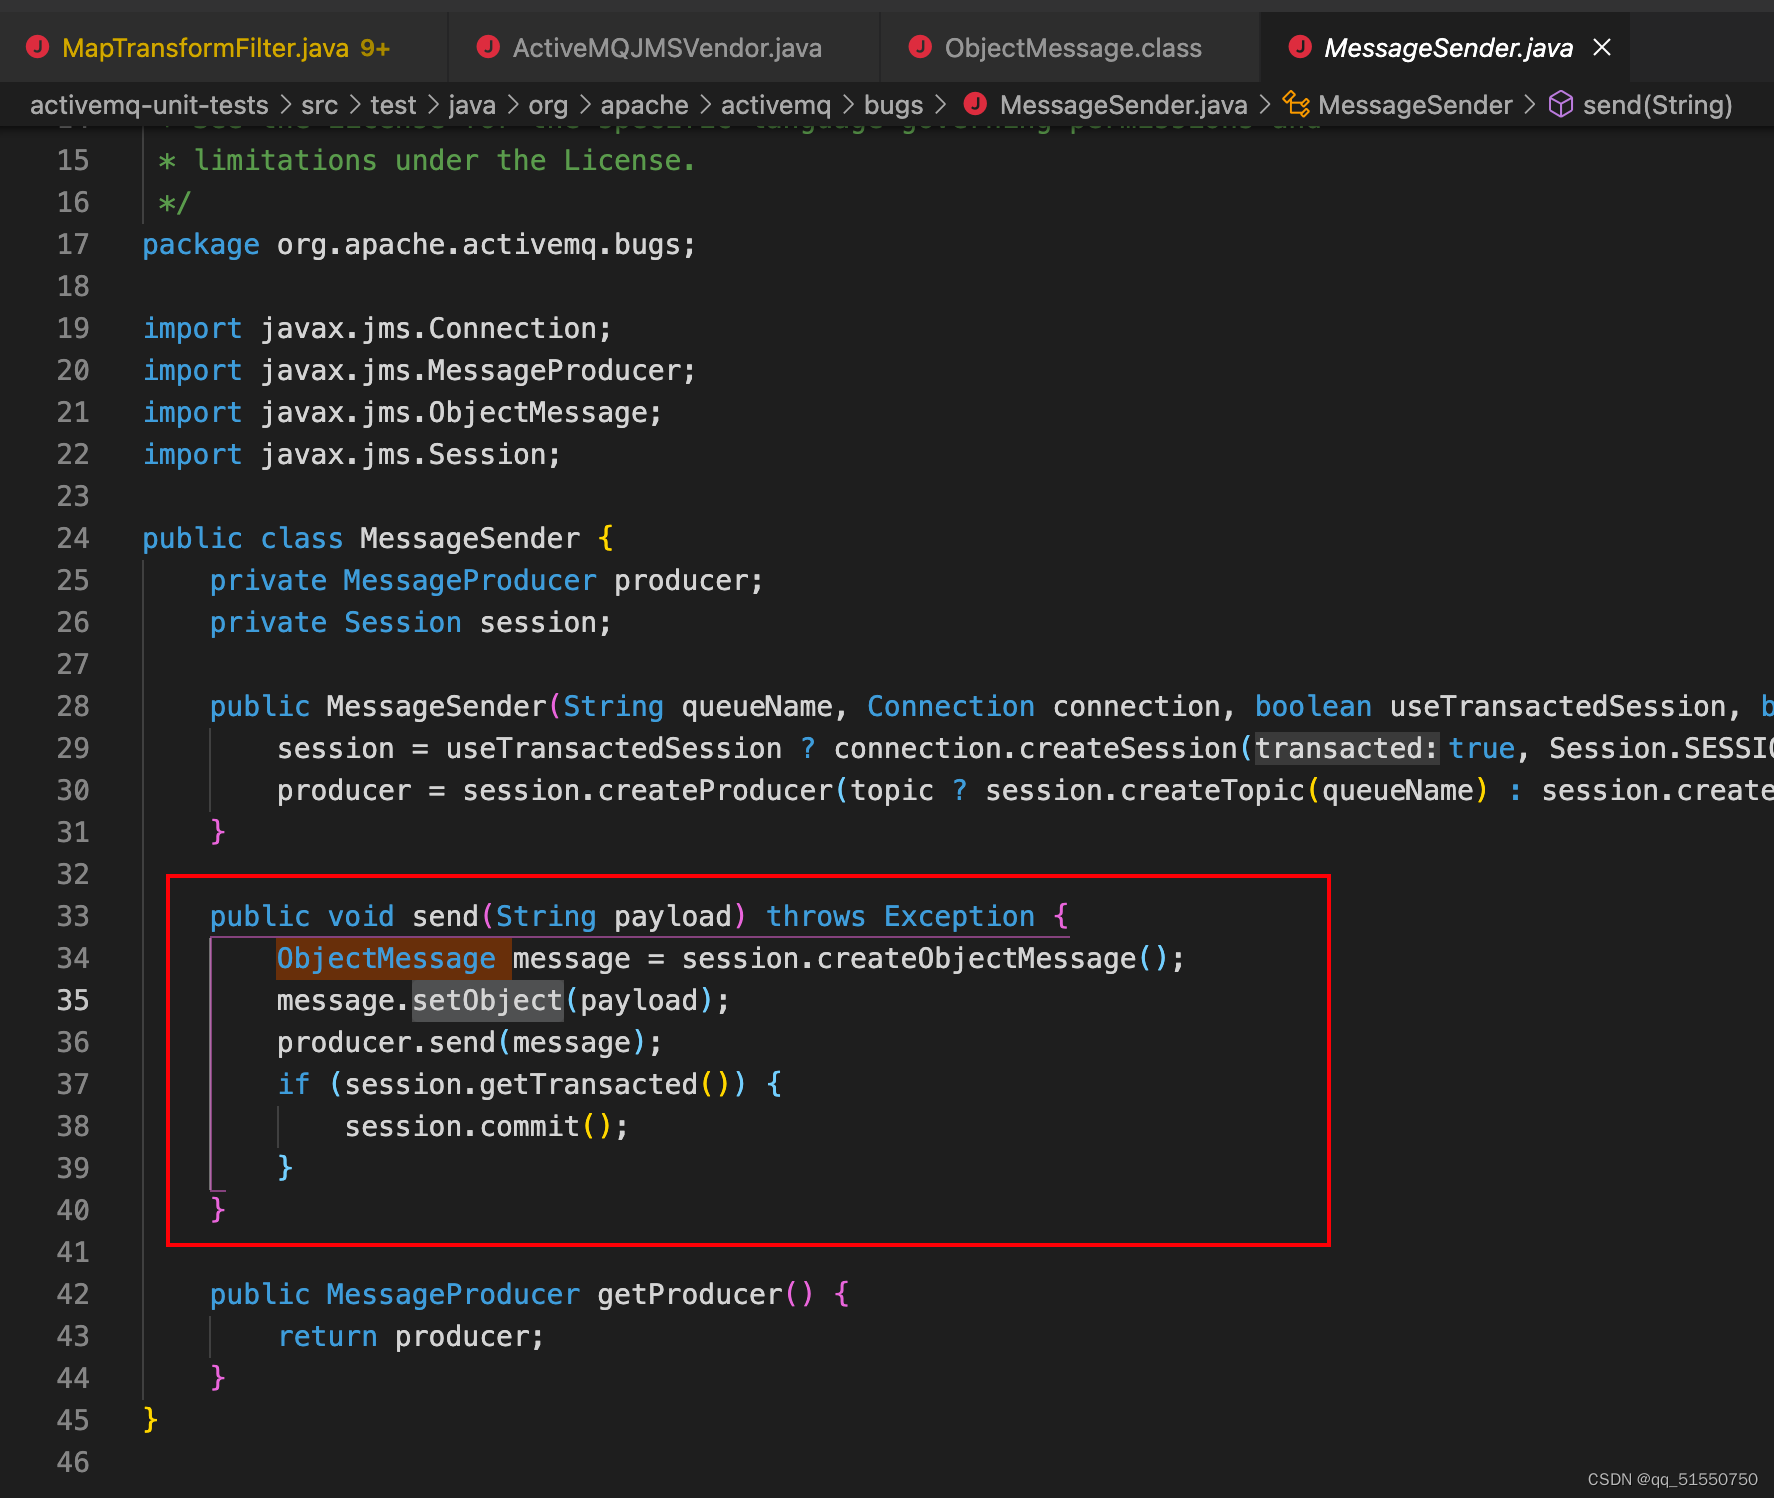The width and height of the screenshot is (1774, 1498).
Task: Click the Java icon on MessageSender.java tab
Action: pos(1299,46)
